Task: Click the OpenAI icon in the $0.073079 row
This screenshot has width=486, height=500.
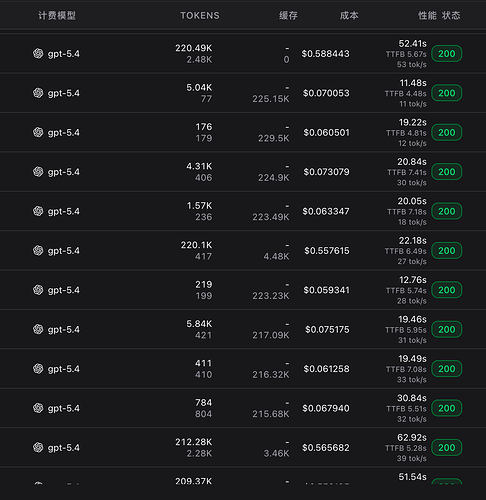Action: [x=38, y=171]
